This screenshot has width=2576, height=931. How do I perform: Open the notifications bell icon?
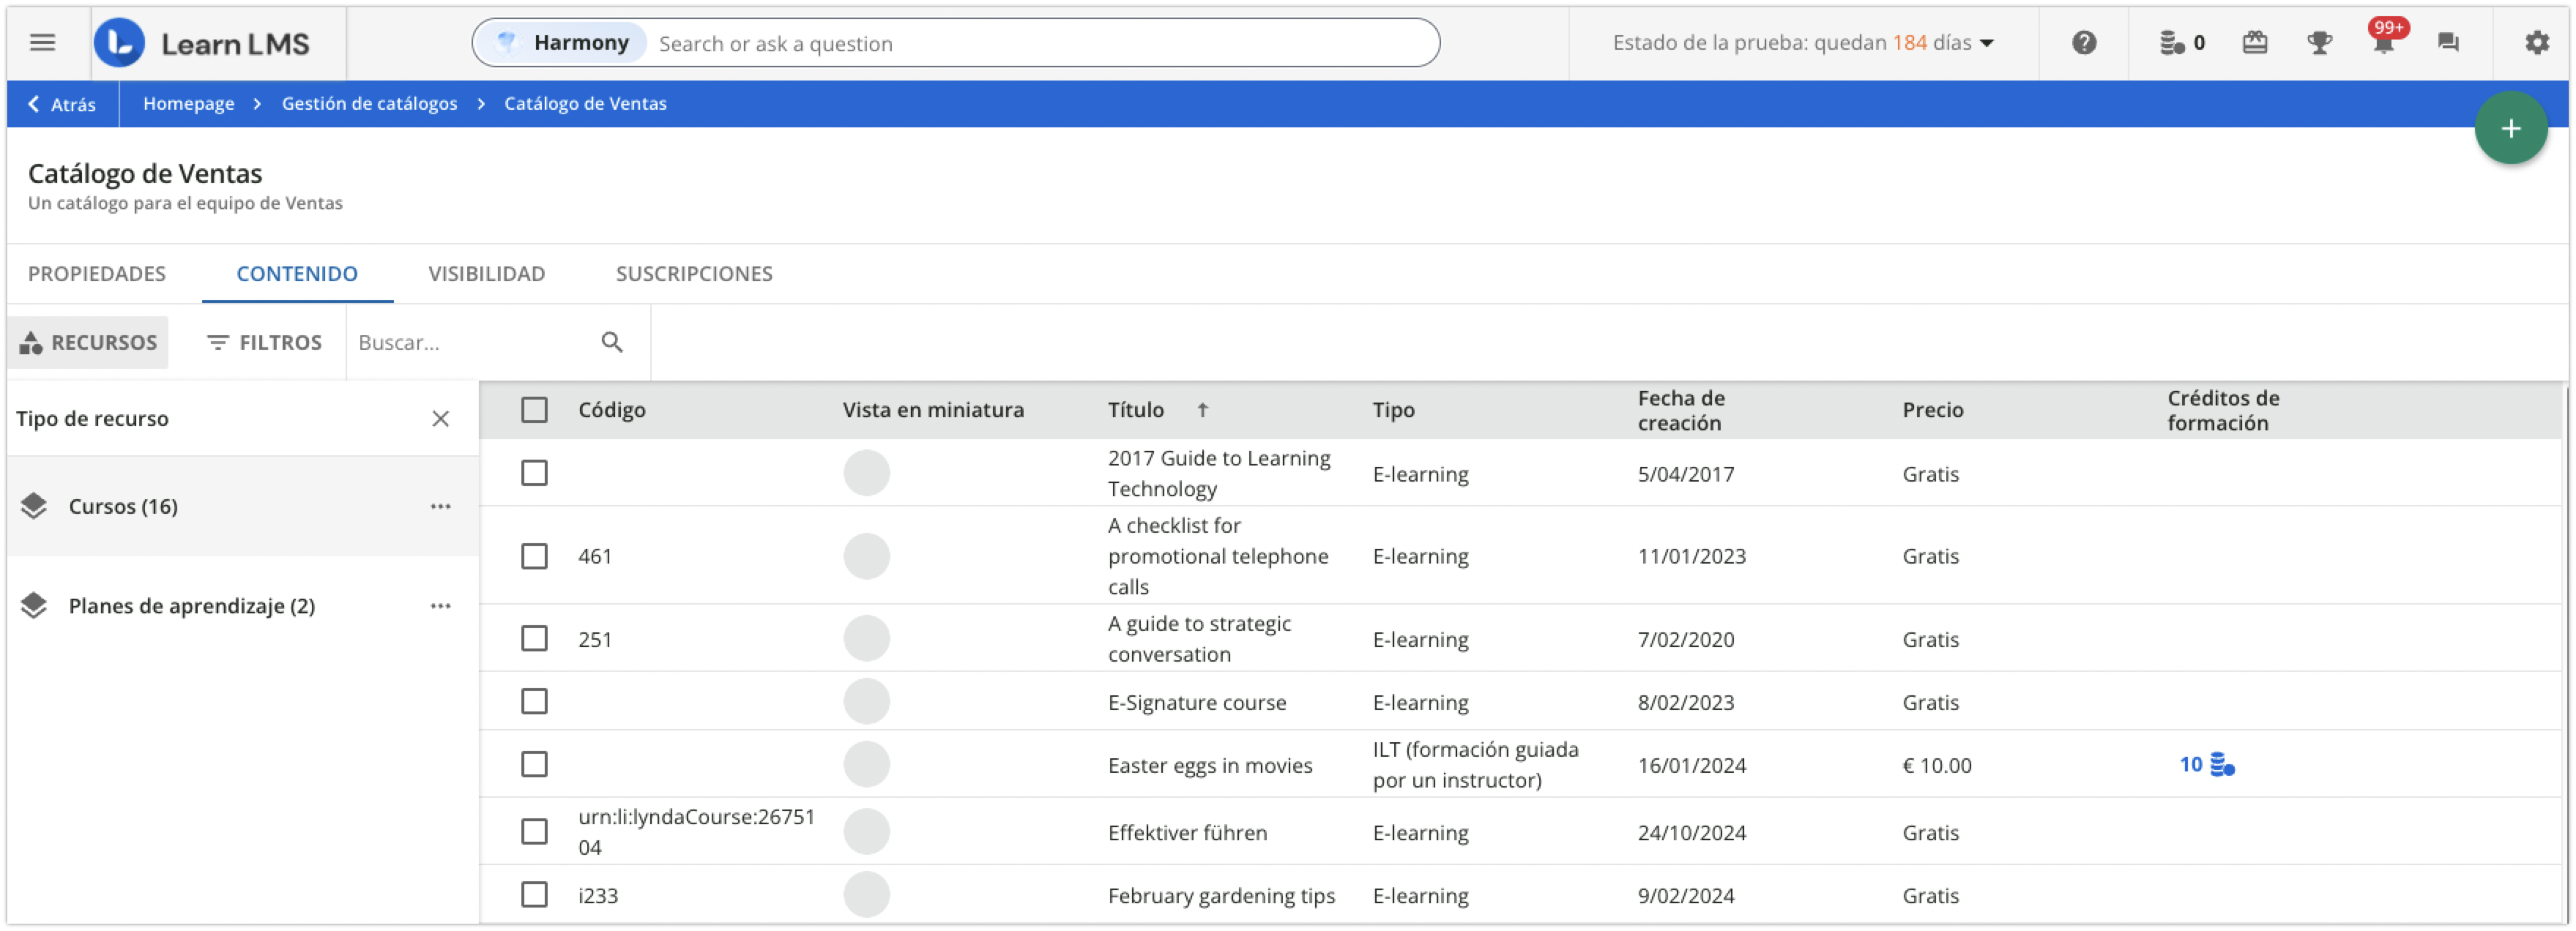[x=2384, y=43]
